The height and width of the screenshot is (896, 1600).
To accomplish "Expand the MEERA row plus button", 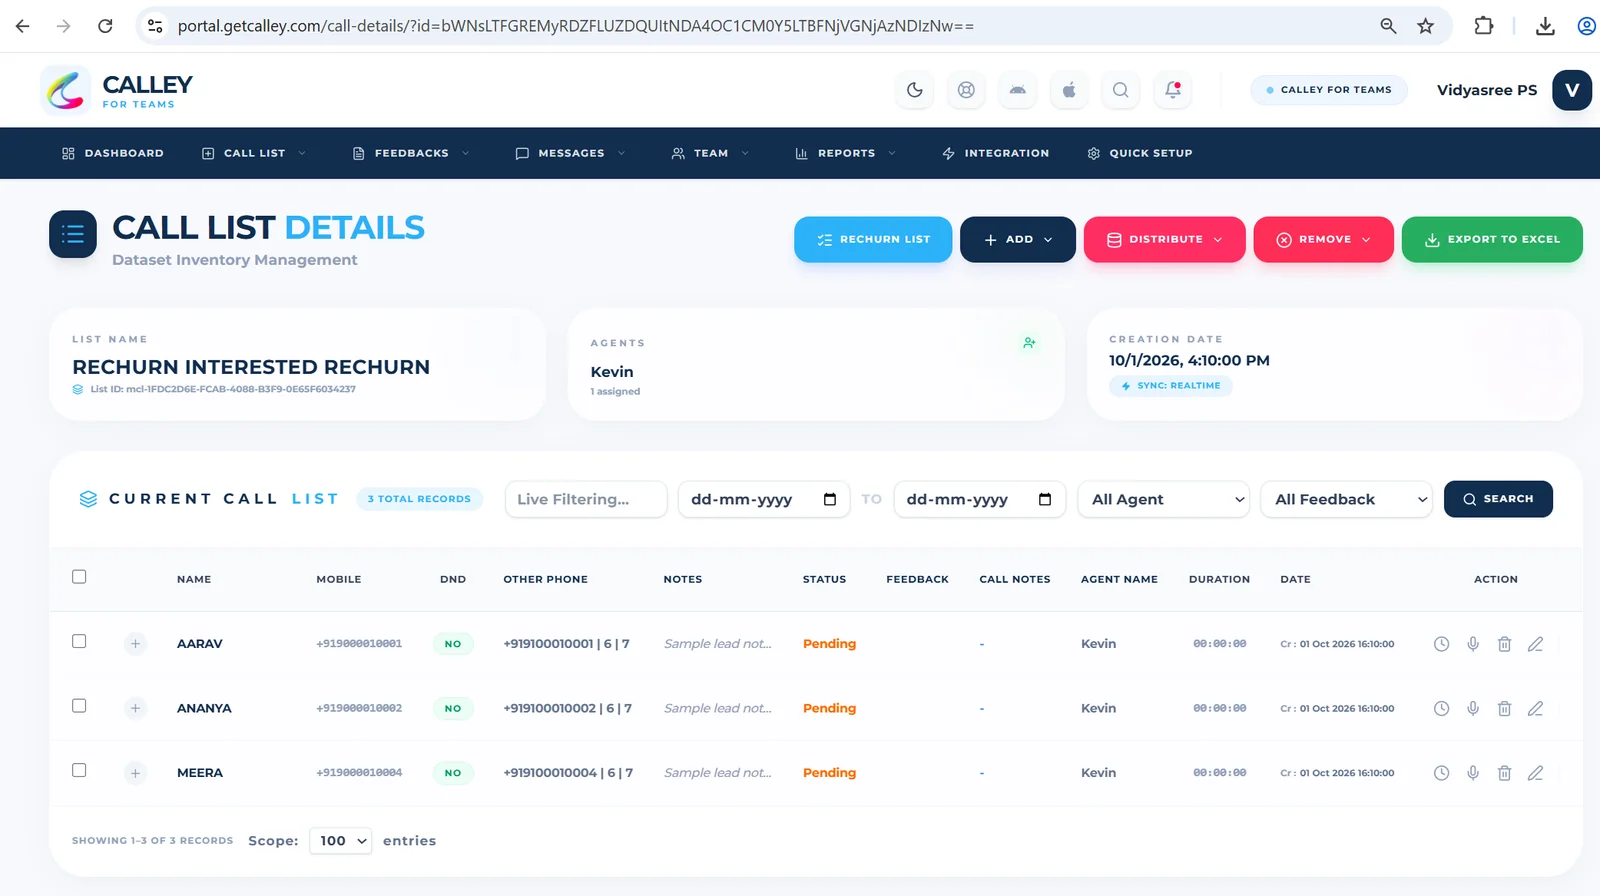I will (x=135, y=773).
